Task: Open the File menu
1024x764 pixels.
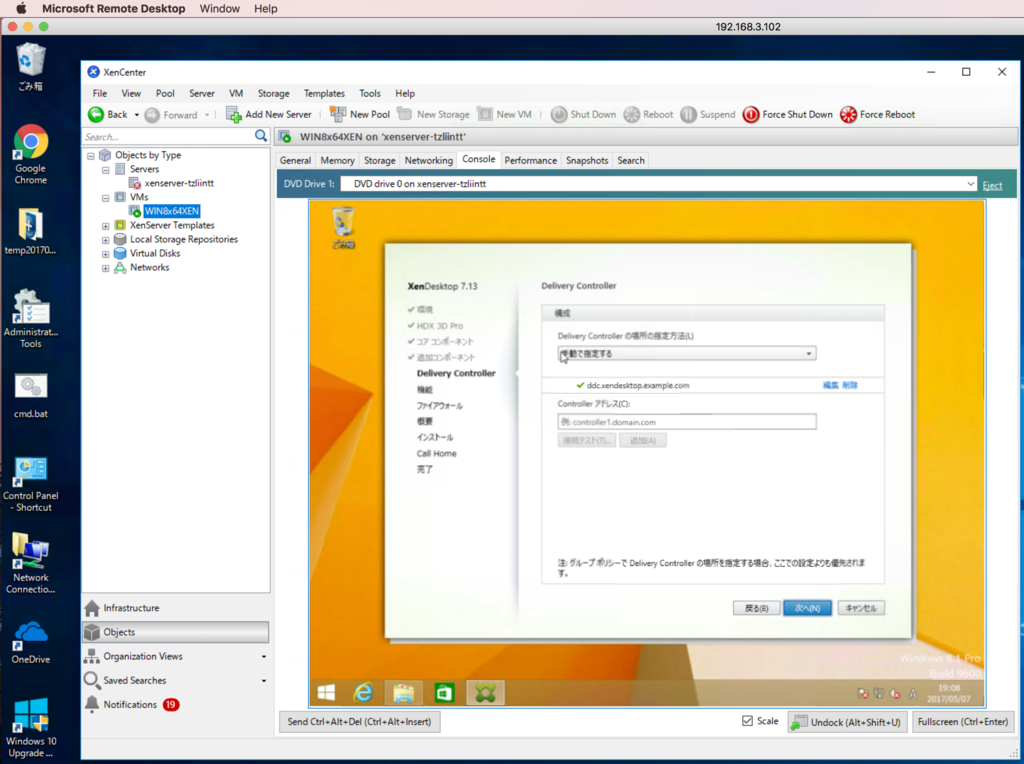Action: coord(100,93)
